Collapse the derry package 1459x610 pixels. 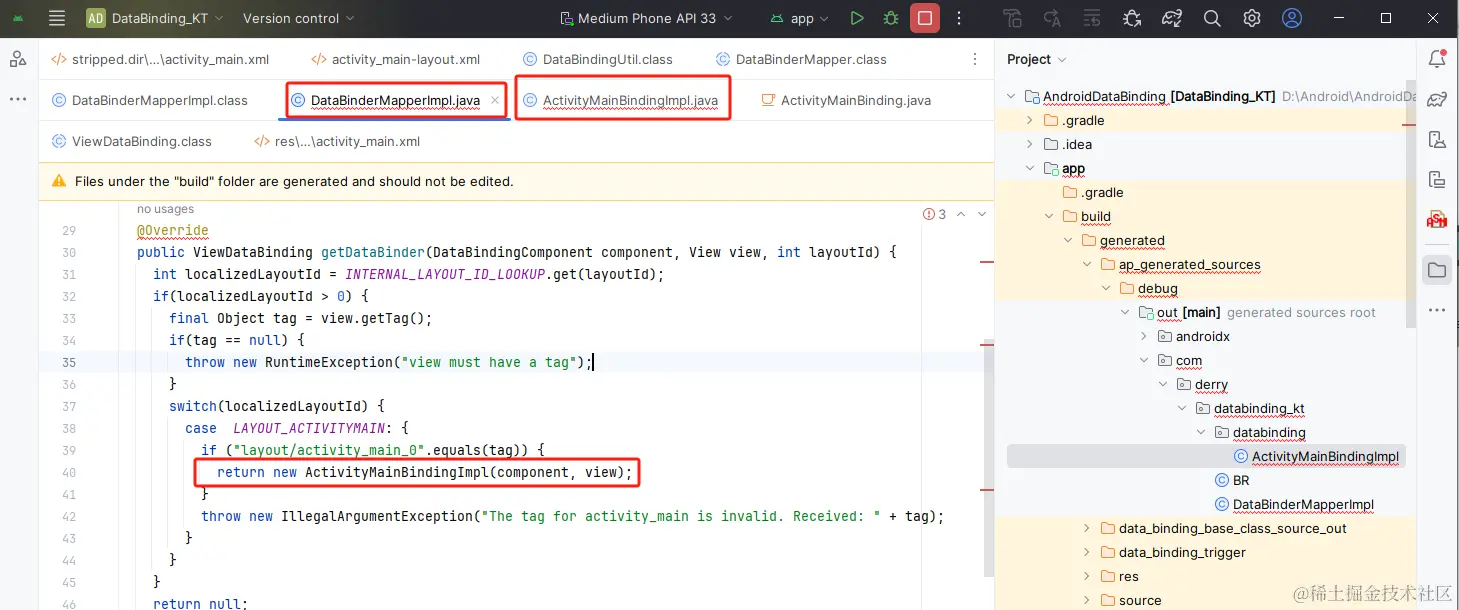tap(1164, 384)
